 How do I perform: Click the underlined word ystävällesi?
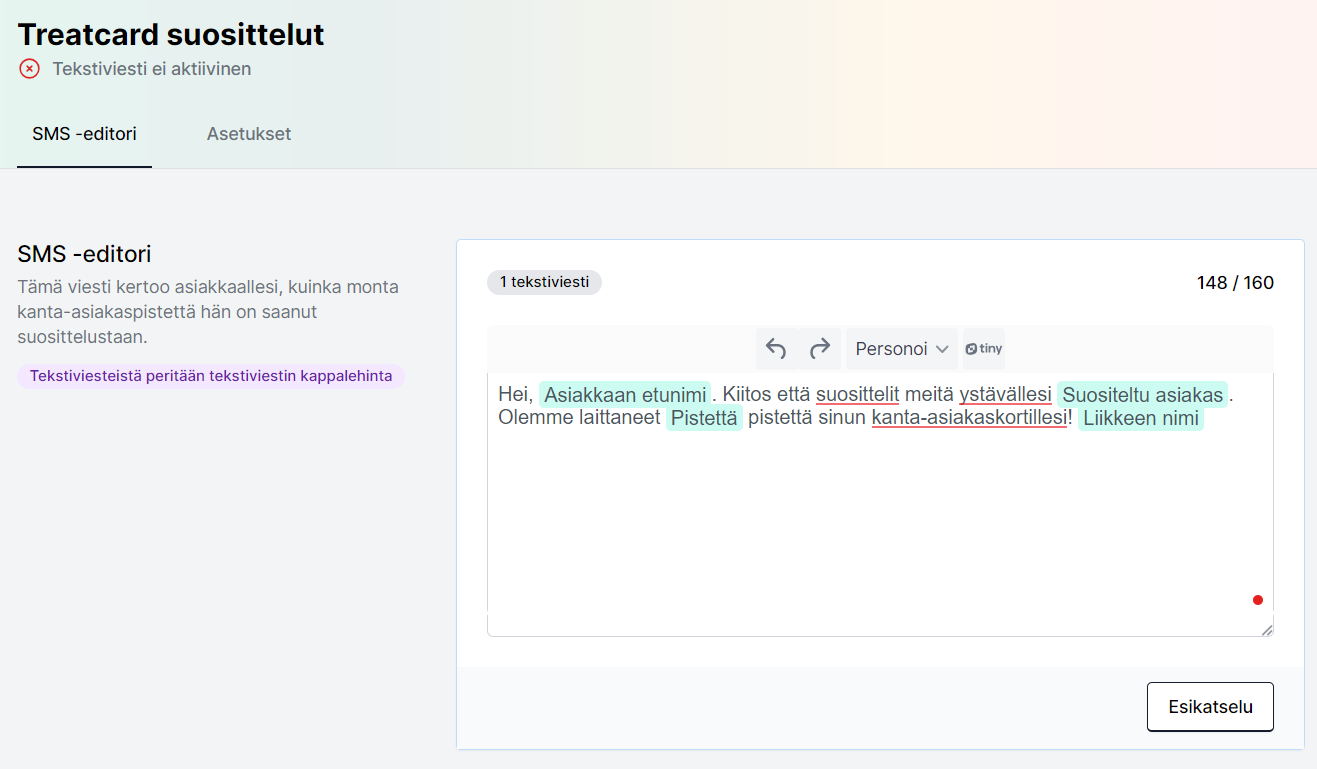[1005, 395]
